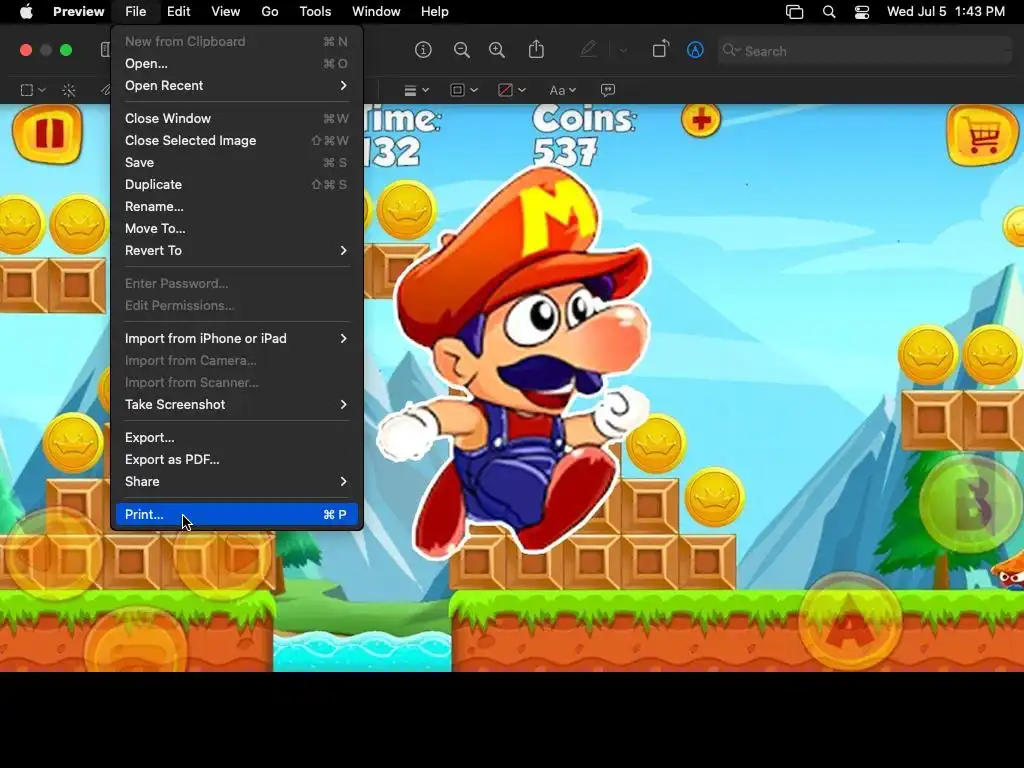Select the Instant Alpha wand tool

tap(69, 90)
